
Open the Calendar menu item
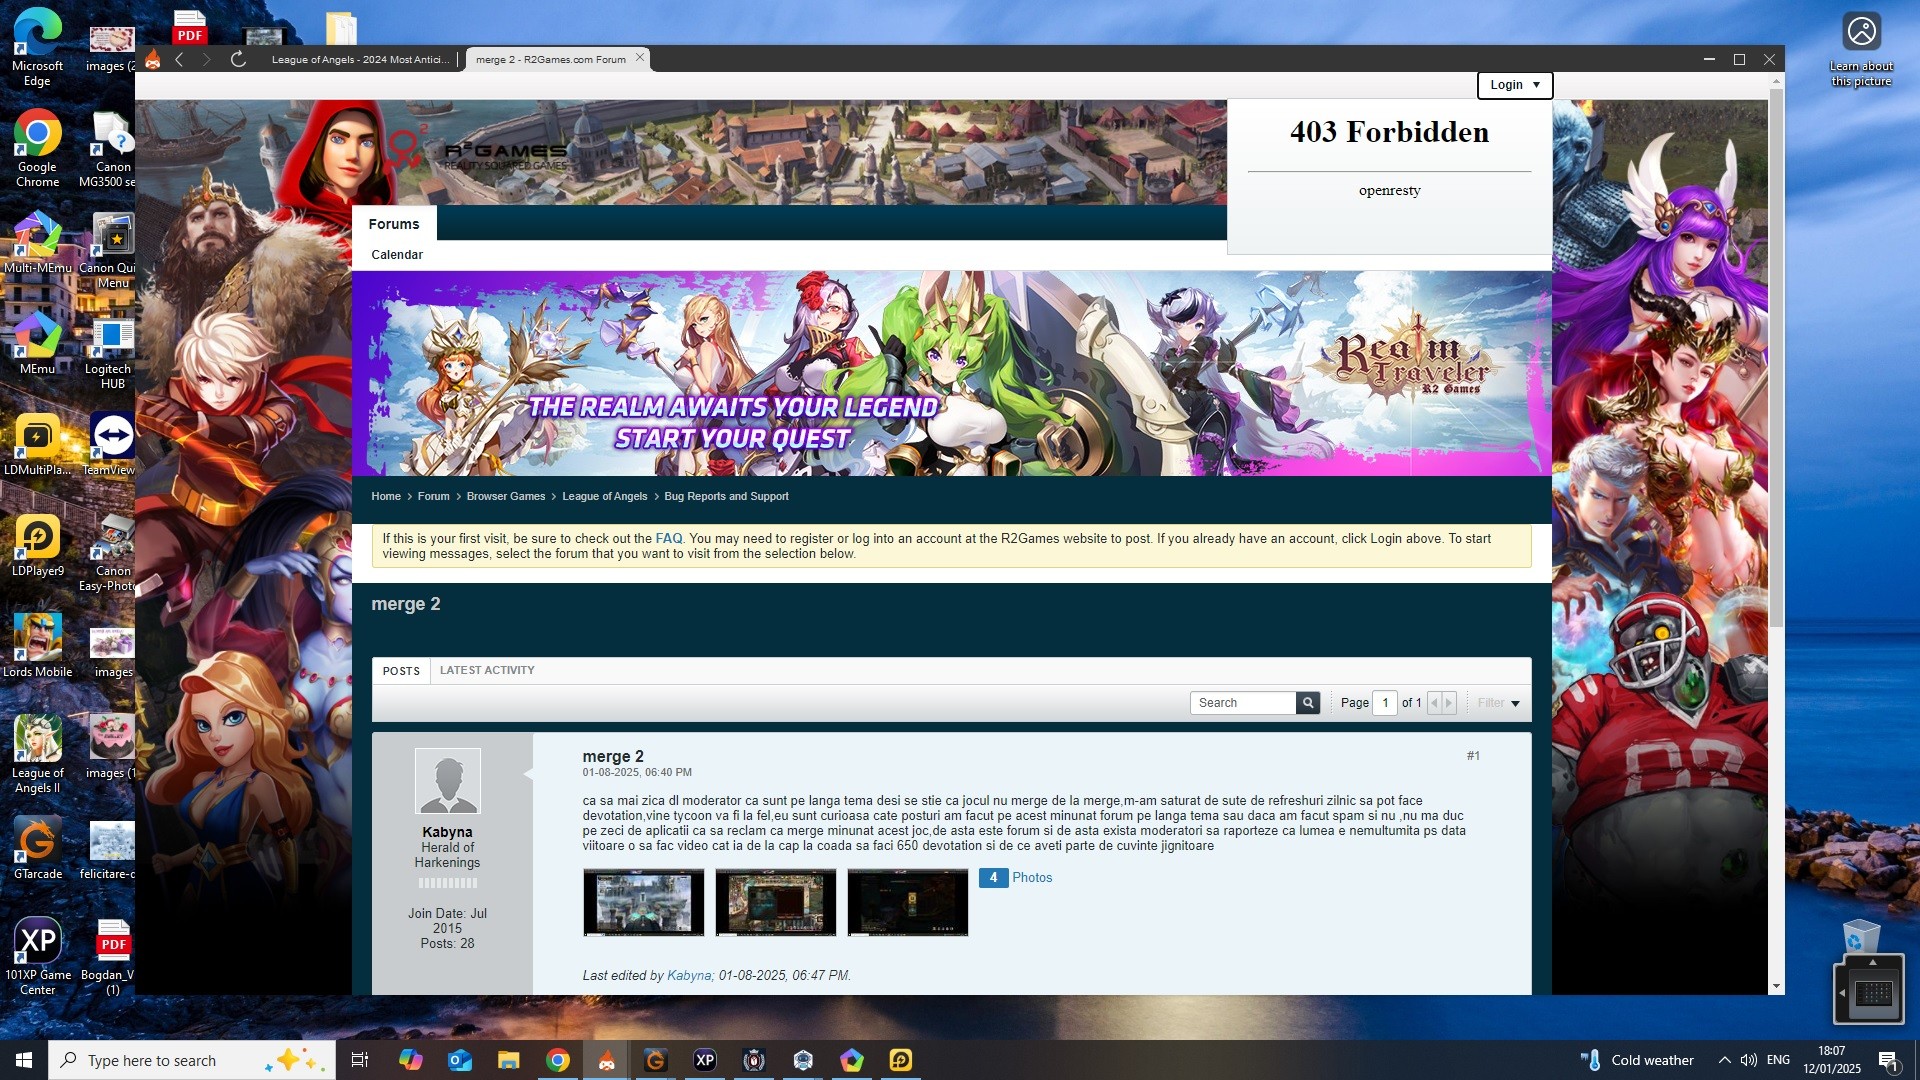397,255
